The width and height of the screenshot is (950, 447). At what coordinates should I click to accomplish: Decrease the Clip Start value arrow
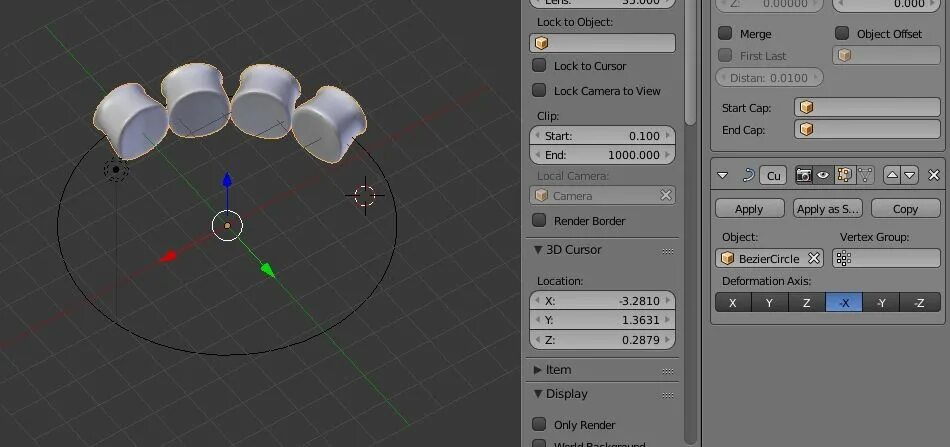click(x=537, y=136)
